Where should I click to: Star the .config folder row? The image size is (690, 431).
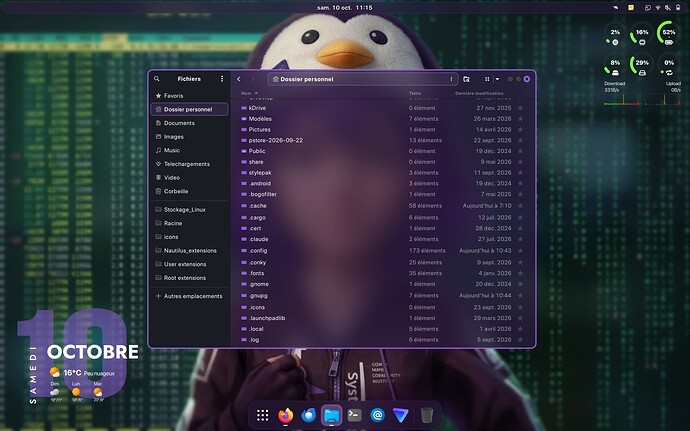pos(521,250)
